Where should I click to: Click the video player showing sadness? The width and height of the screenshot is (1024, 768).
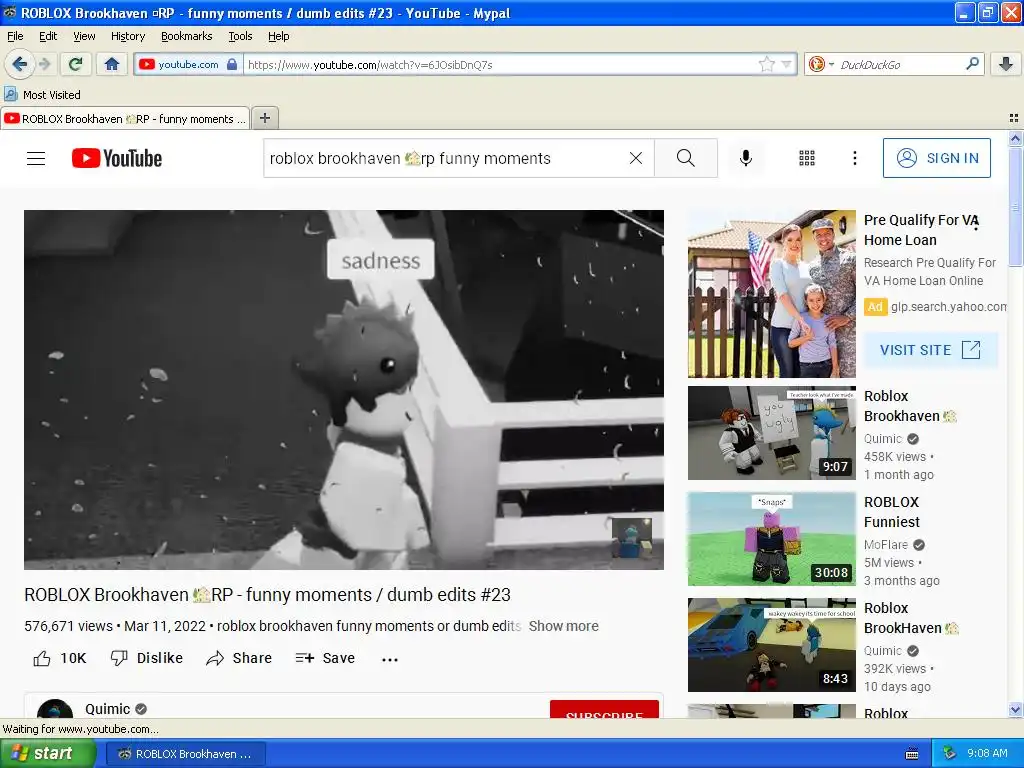[x=344, y=389]
